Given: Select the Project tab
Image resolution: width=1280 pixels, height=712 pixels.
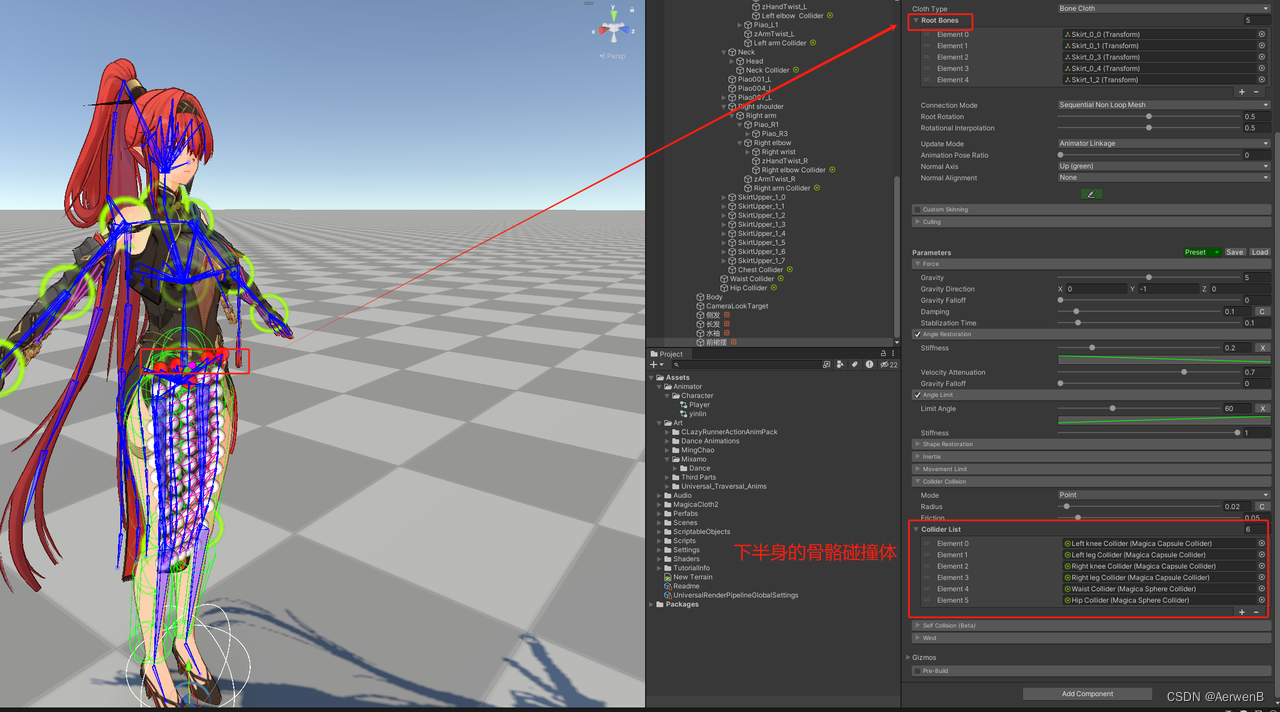Looking at the screenshot, I should tap(667, 354).
